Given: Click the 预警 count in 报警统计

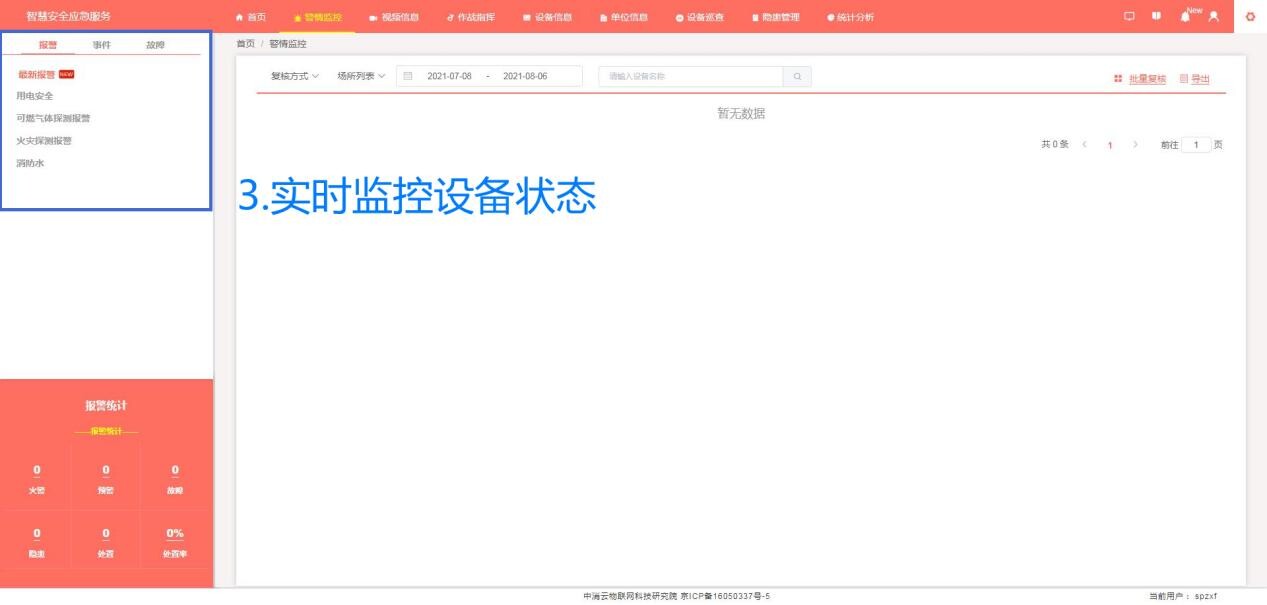Looking at the screenshot, I should tap(106, 470).
